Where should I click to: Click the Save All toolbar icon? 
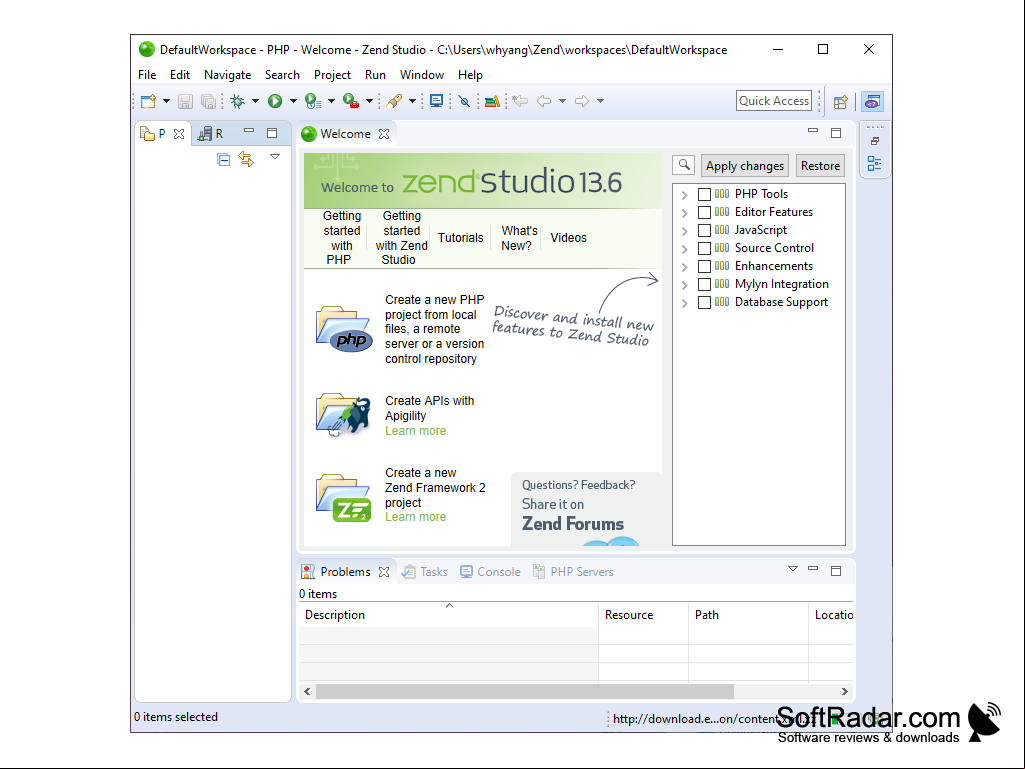pyautogui.click(x=209, y=101)
